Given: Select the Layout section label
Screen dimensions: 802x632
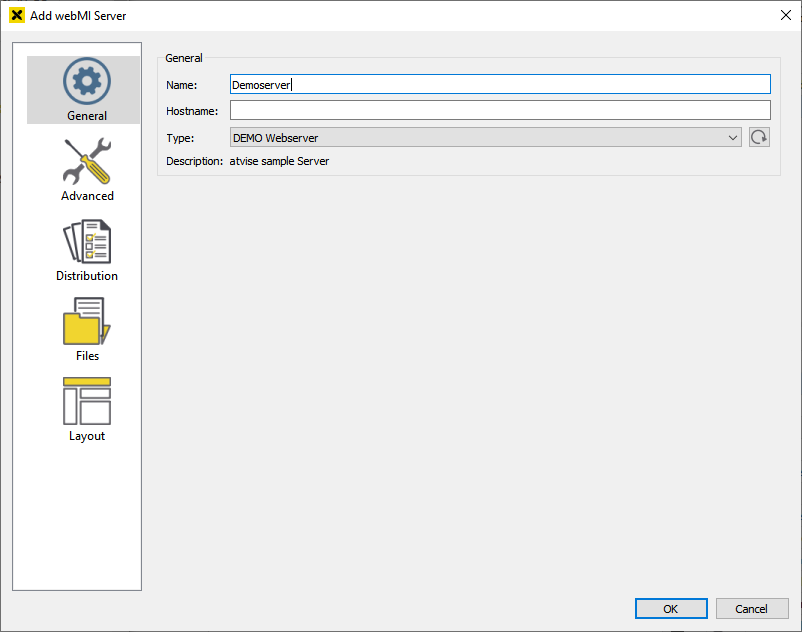Looking at the screenshot, I should tap(87, 436).
